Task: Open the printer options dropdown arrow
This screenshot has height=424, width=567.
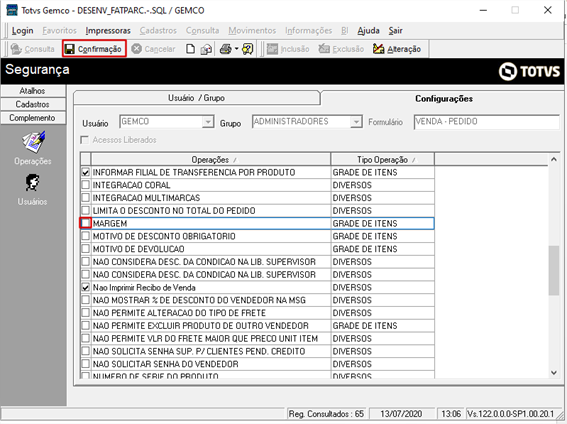Action: pos(236,49)
